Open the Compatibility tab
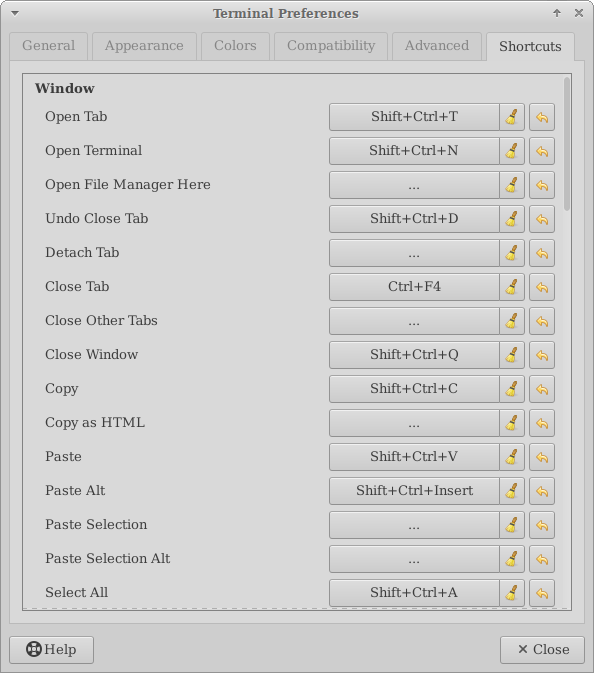Image resolution: width=594 pixels, height=673 pixels. point(331,46)
